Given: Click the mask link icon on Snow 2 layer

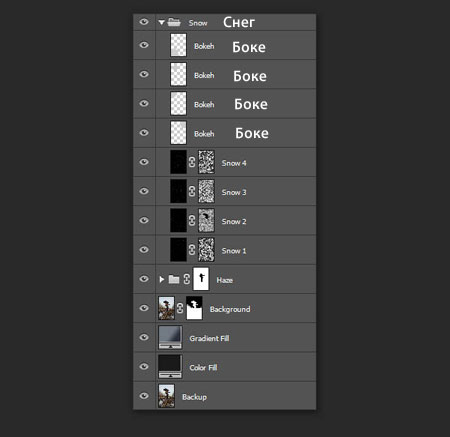Looking at the screenshot, I should coord(192,220).
